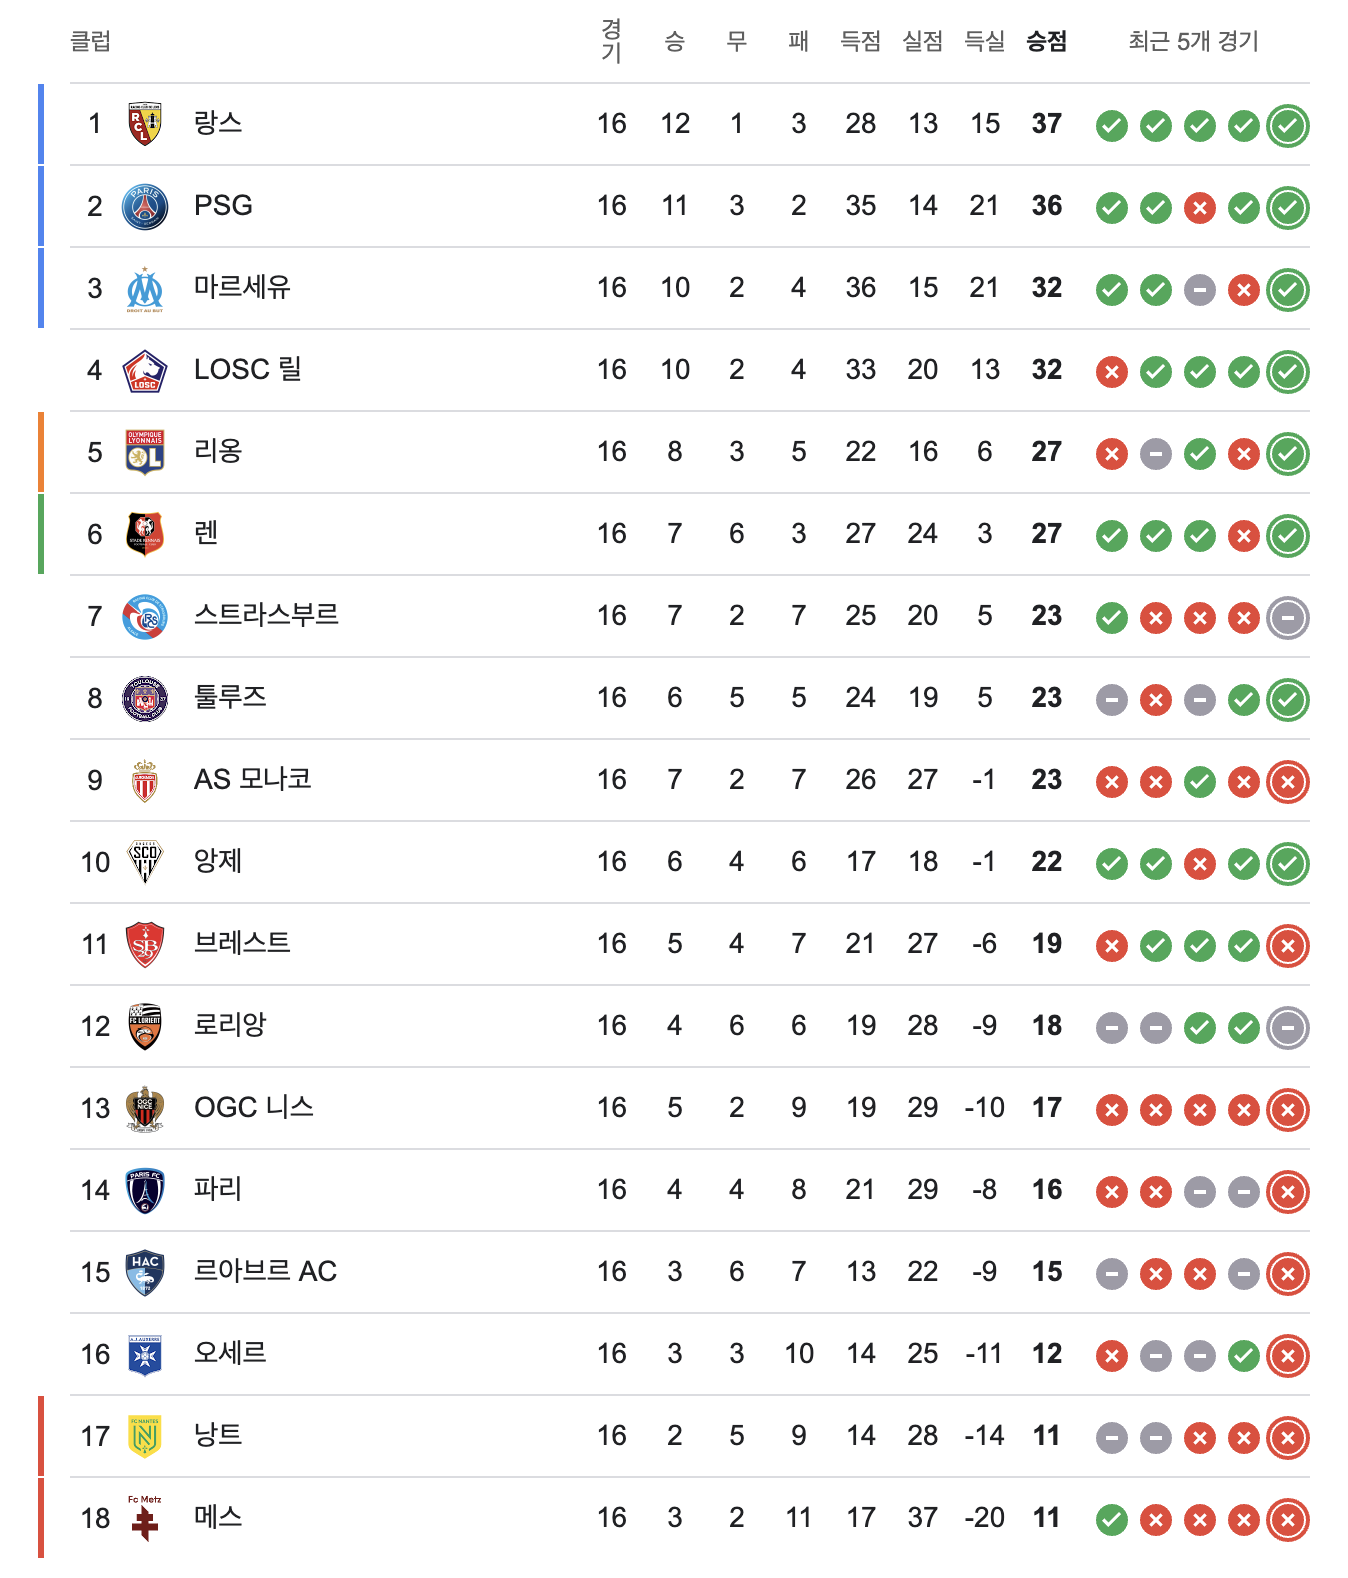Click the PSG club crest
Image resolution: width=1348 pixels, height=1578 pixels.
pos(145,207)
